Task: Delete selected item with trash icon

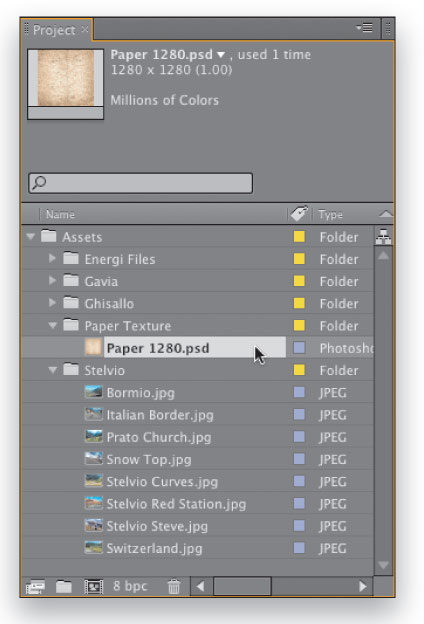Action: point(174,587)
